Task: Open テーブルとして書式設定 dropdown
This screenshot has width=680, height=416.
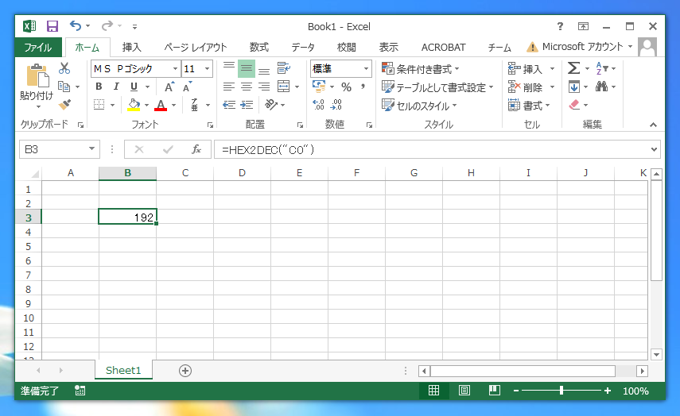Action: (438, 87)
